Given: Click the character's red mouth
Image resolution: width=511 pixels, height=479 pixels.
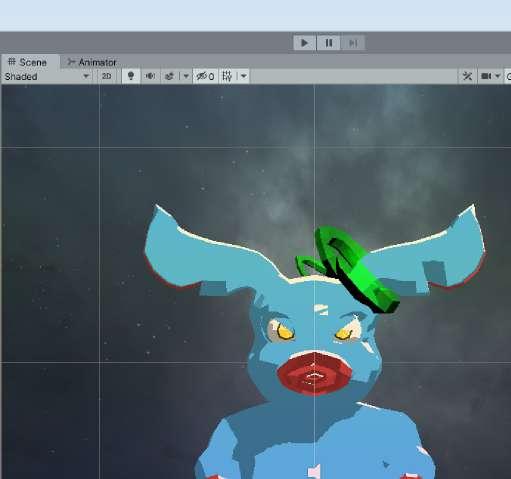Looking at the screenshot, I should [x=314, y=373].
